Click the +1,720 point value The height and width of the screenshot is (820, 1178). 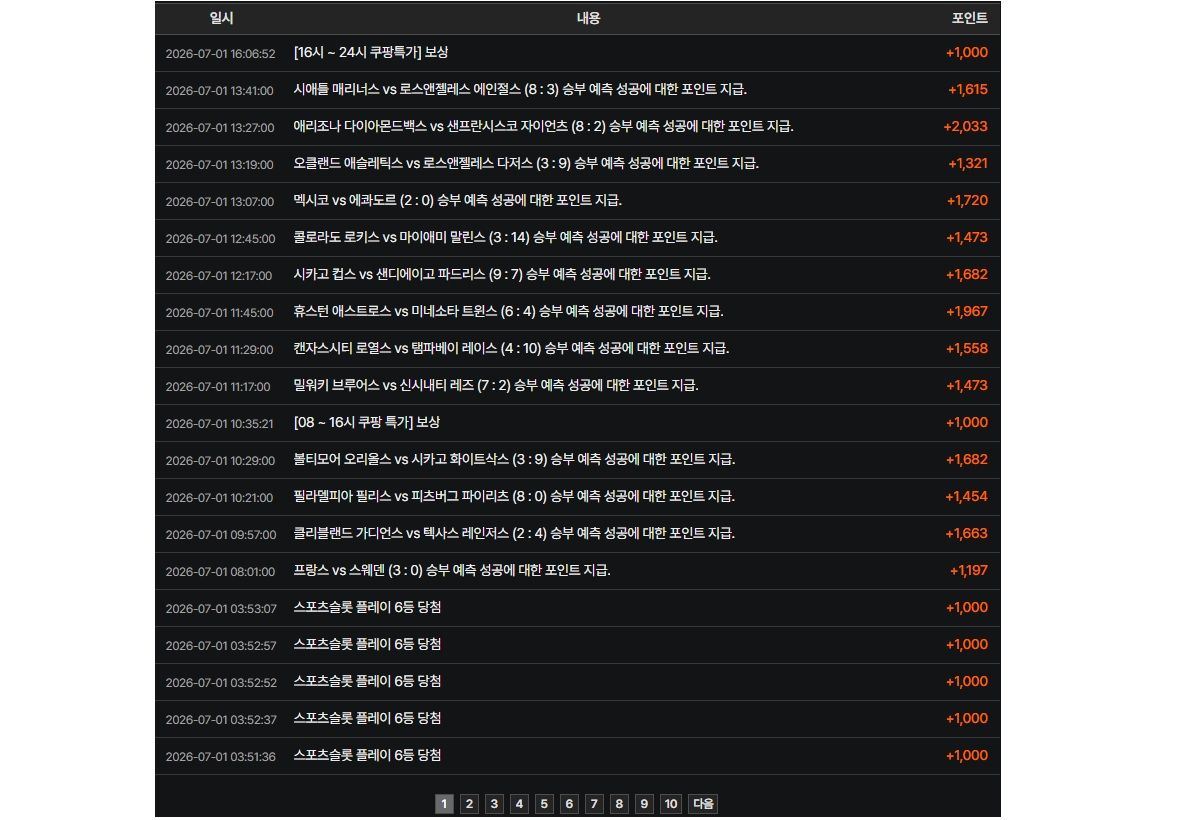coord(967,201)
